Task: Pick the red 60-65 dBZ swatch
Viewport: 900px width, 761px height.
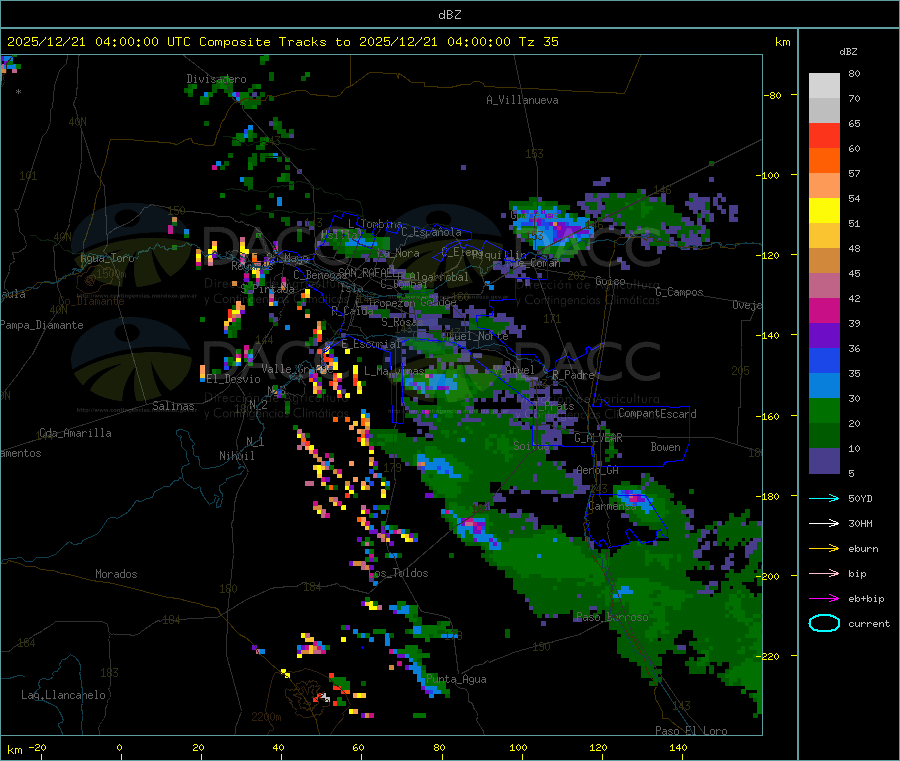Action: [824, 136]
